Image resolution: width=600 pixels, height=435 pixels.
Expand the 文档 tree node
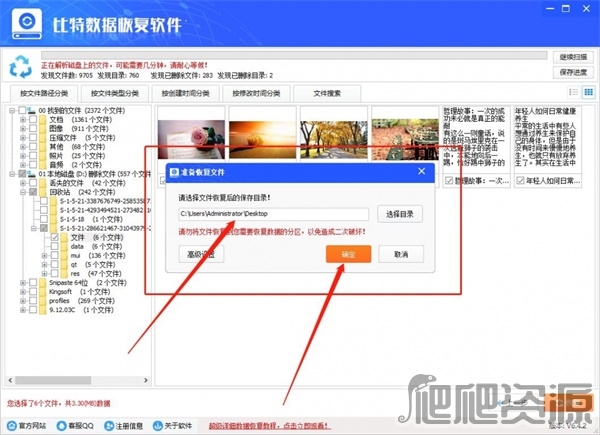click(x=23, y=120)
